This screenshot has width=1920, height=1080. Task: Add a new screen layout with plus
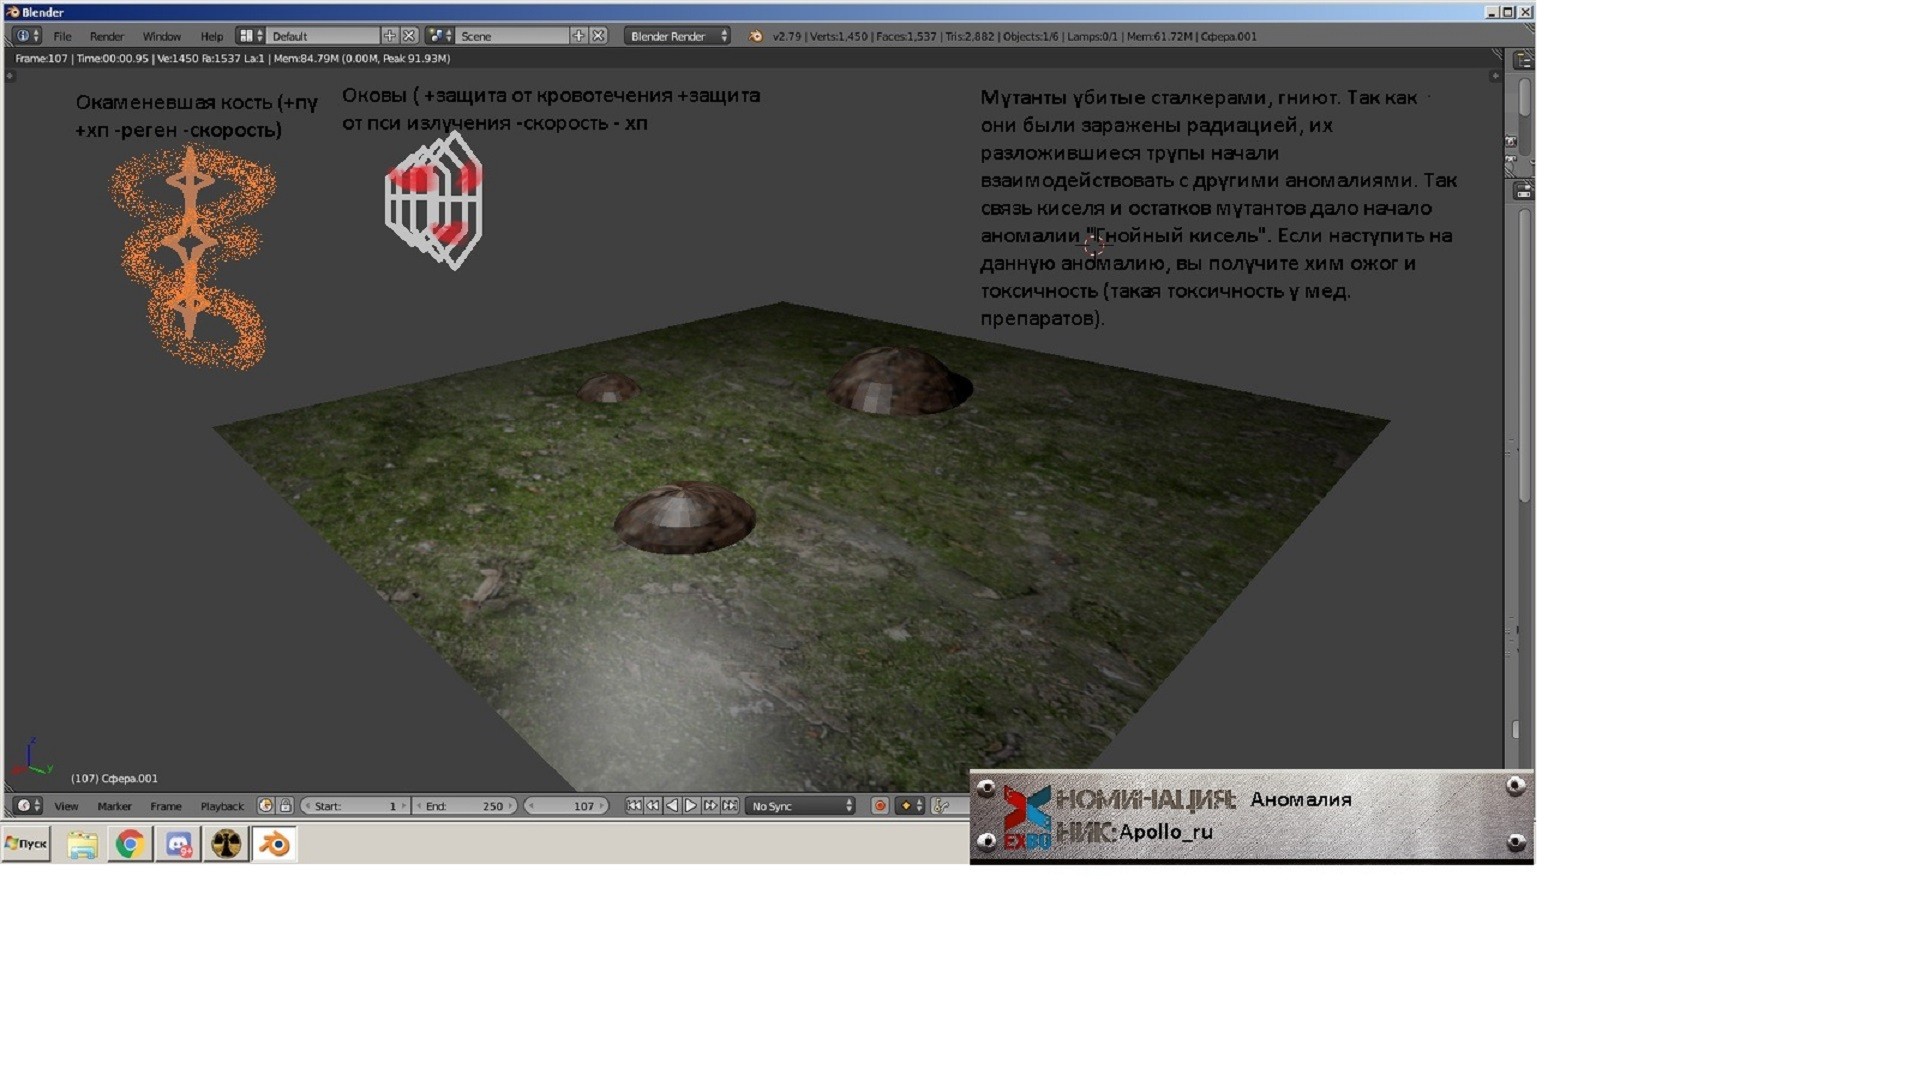[x=389, y=36]
